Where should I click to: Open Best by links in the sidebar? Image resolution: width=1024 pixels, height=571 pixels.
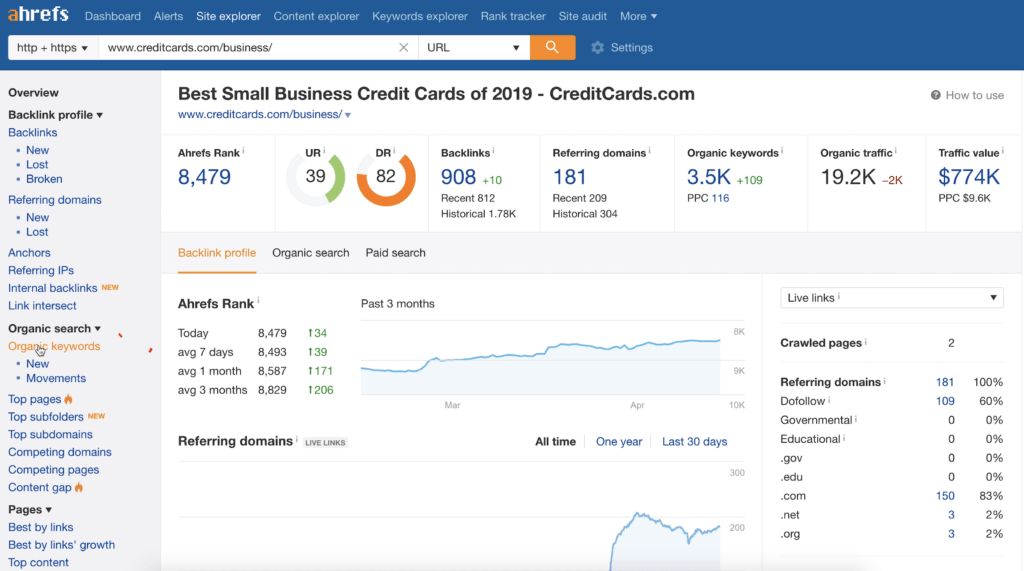point(40,527)
